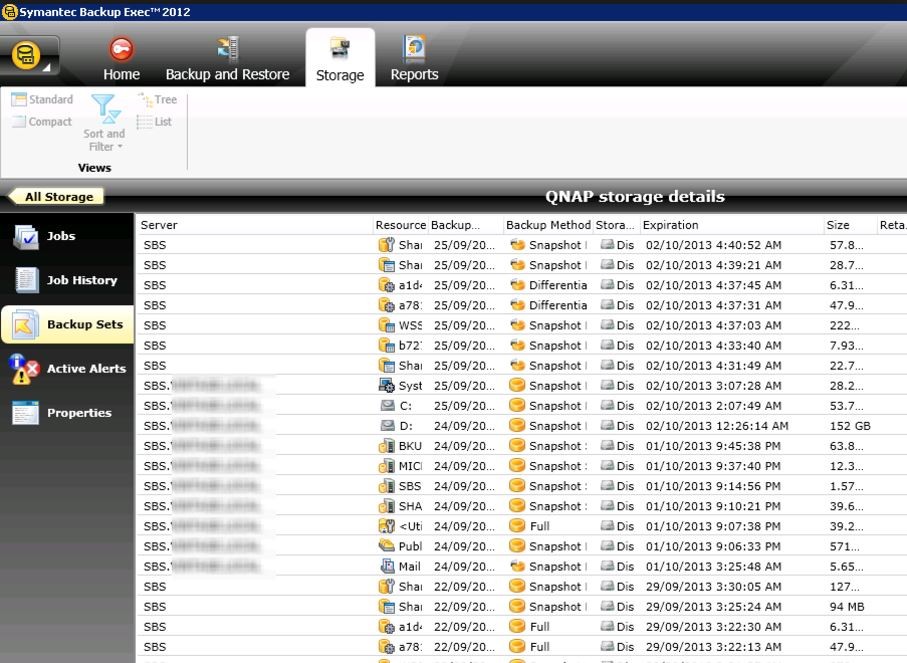Click the disk storage icon in the 94 MB row
Image resolution: width=907 pixels, height=663 pixels.
point(607,606)
